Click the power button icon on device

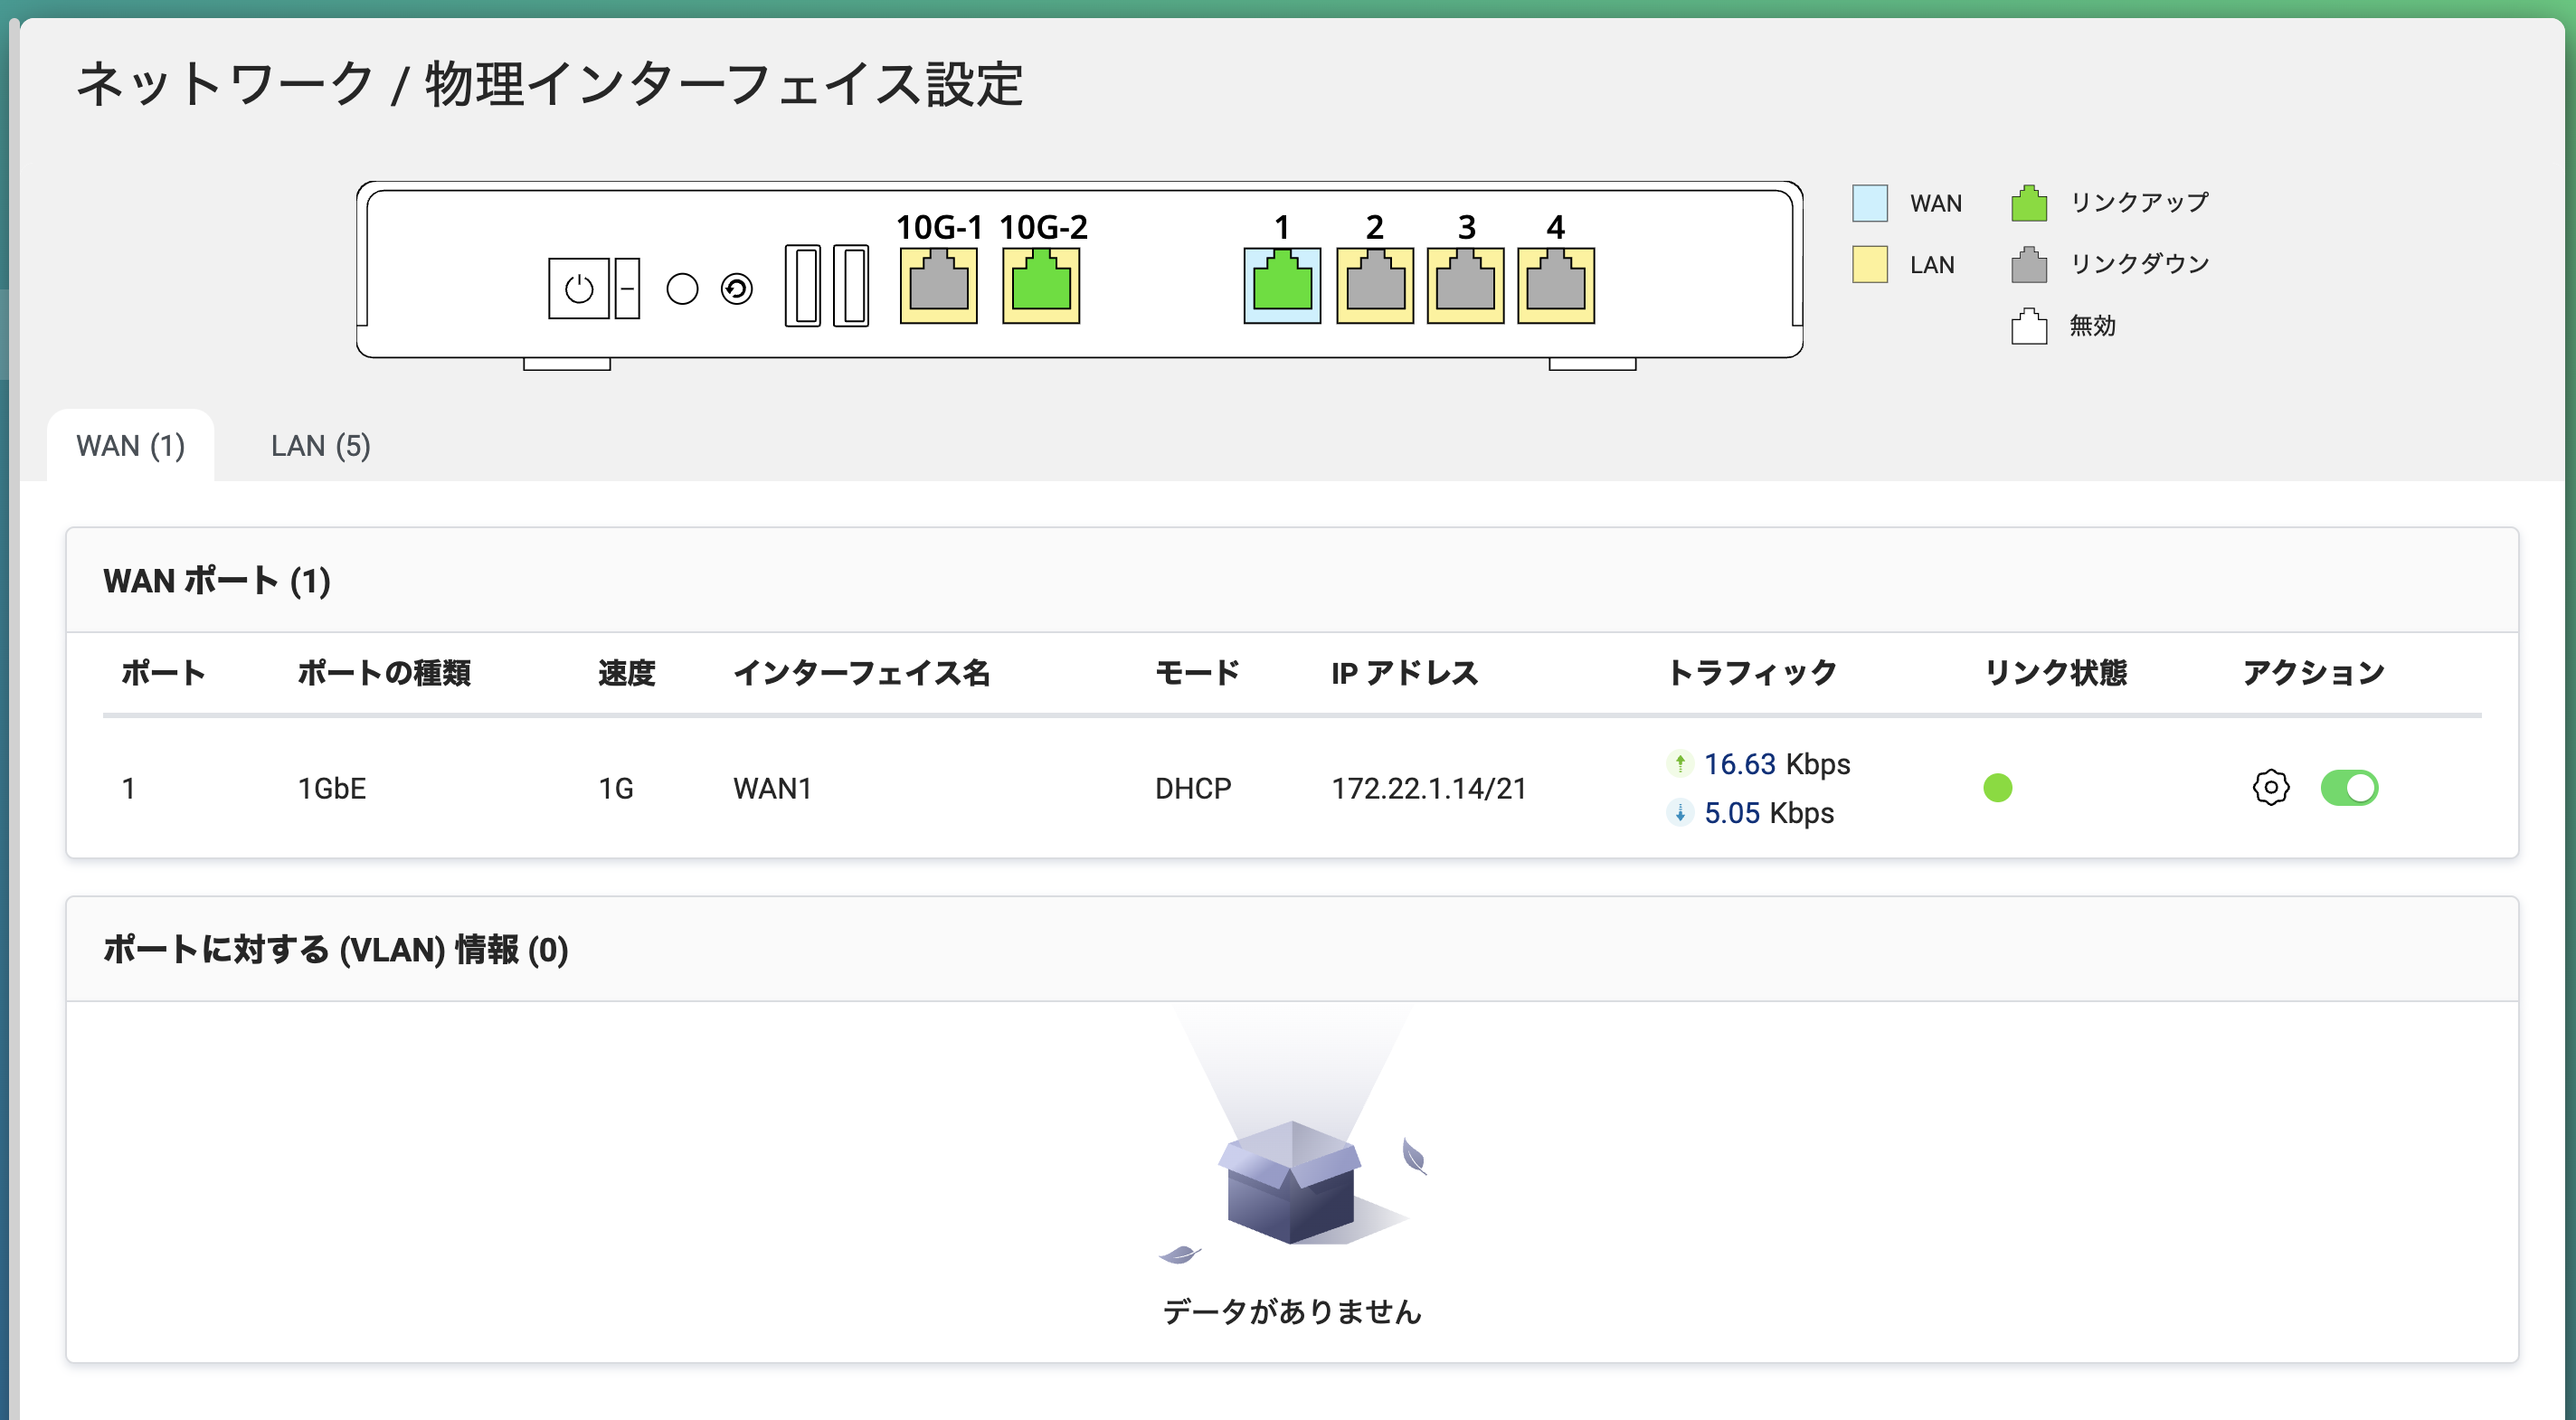coord(579,289)
